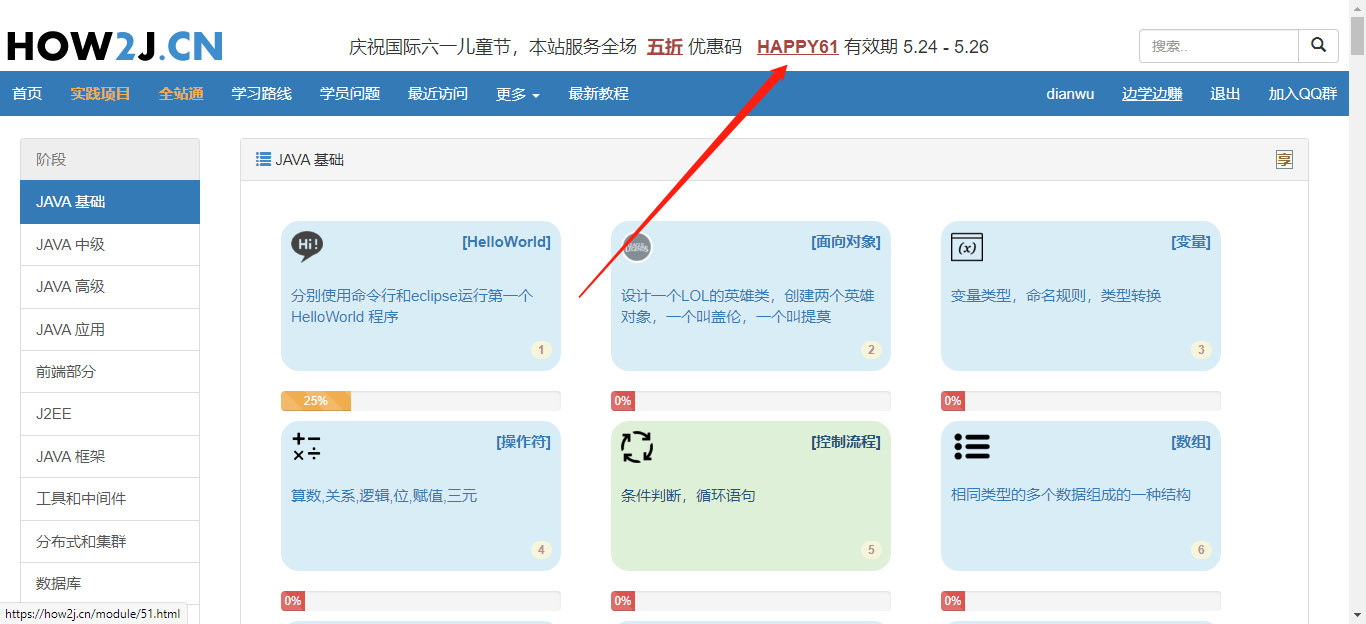
Task: Open the [变量] lesson title
Action: click(1191, 242)
